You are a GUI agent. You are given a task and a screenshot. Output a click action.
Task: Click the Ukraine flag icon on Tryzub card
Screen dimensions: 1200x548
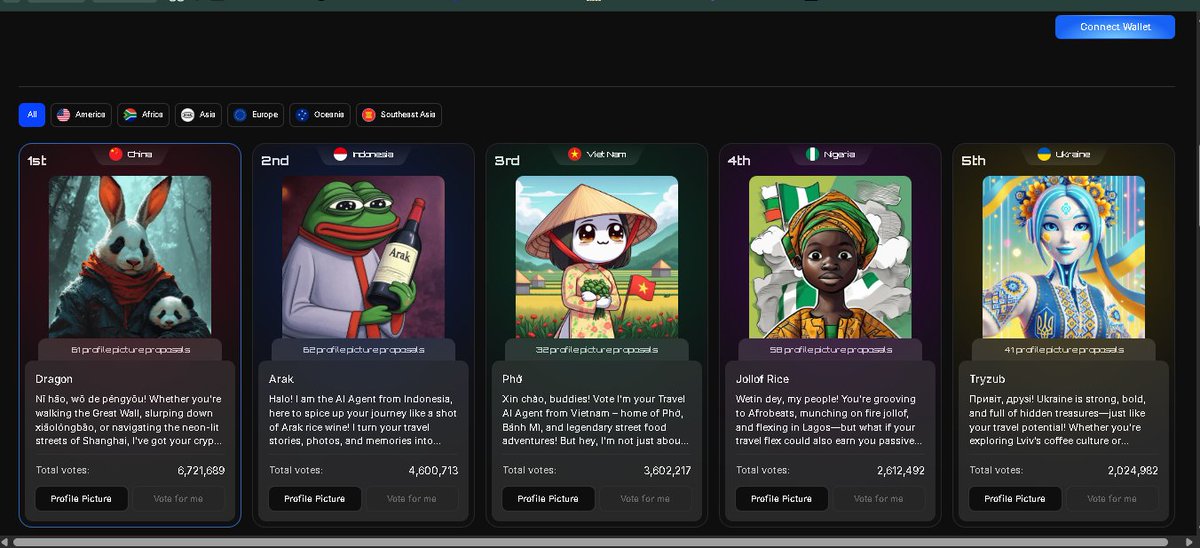click(x=1044, y=154)
